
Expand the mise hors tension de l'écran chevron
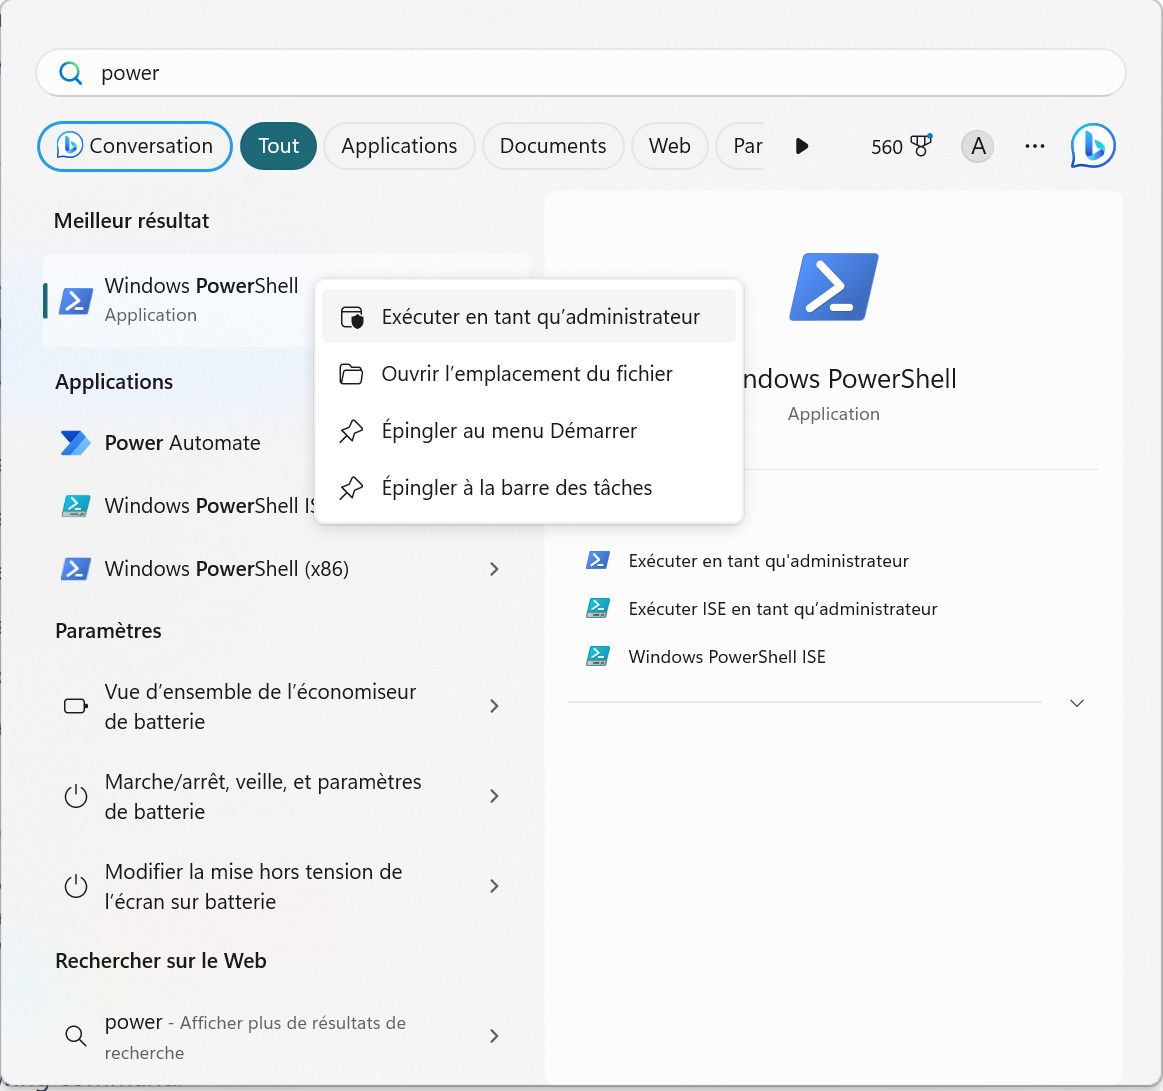(x=494, y=886)
